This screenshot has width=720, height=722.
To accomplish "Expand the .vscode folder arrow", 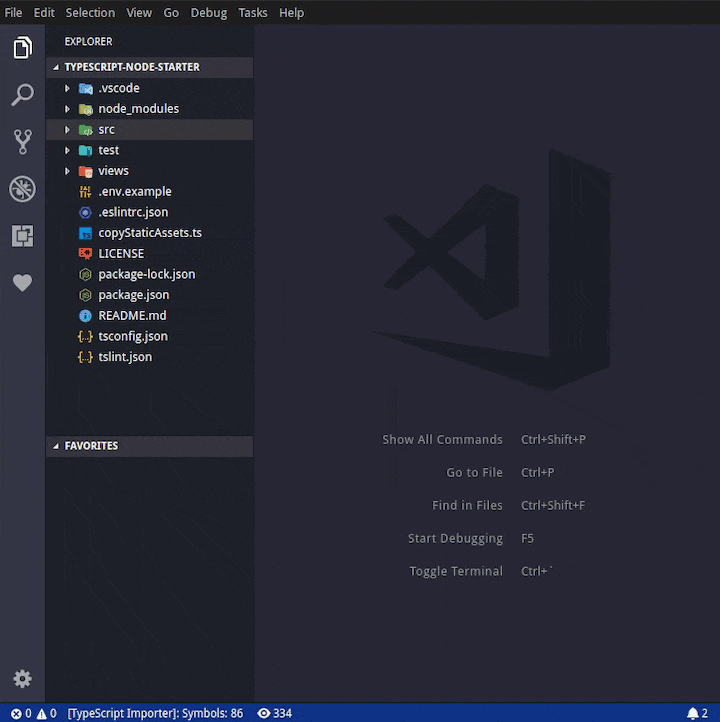I will (67, 88).
